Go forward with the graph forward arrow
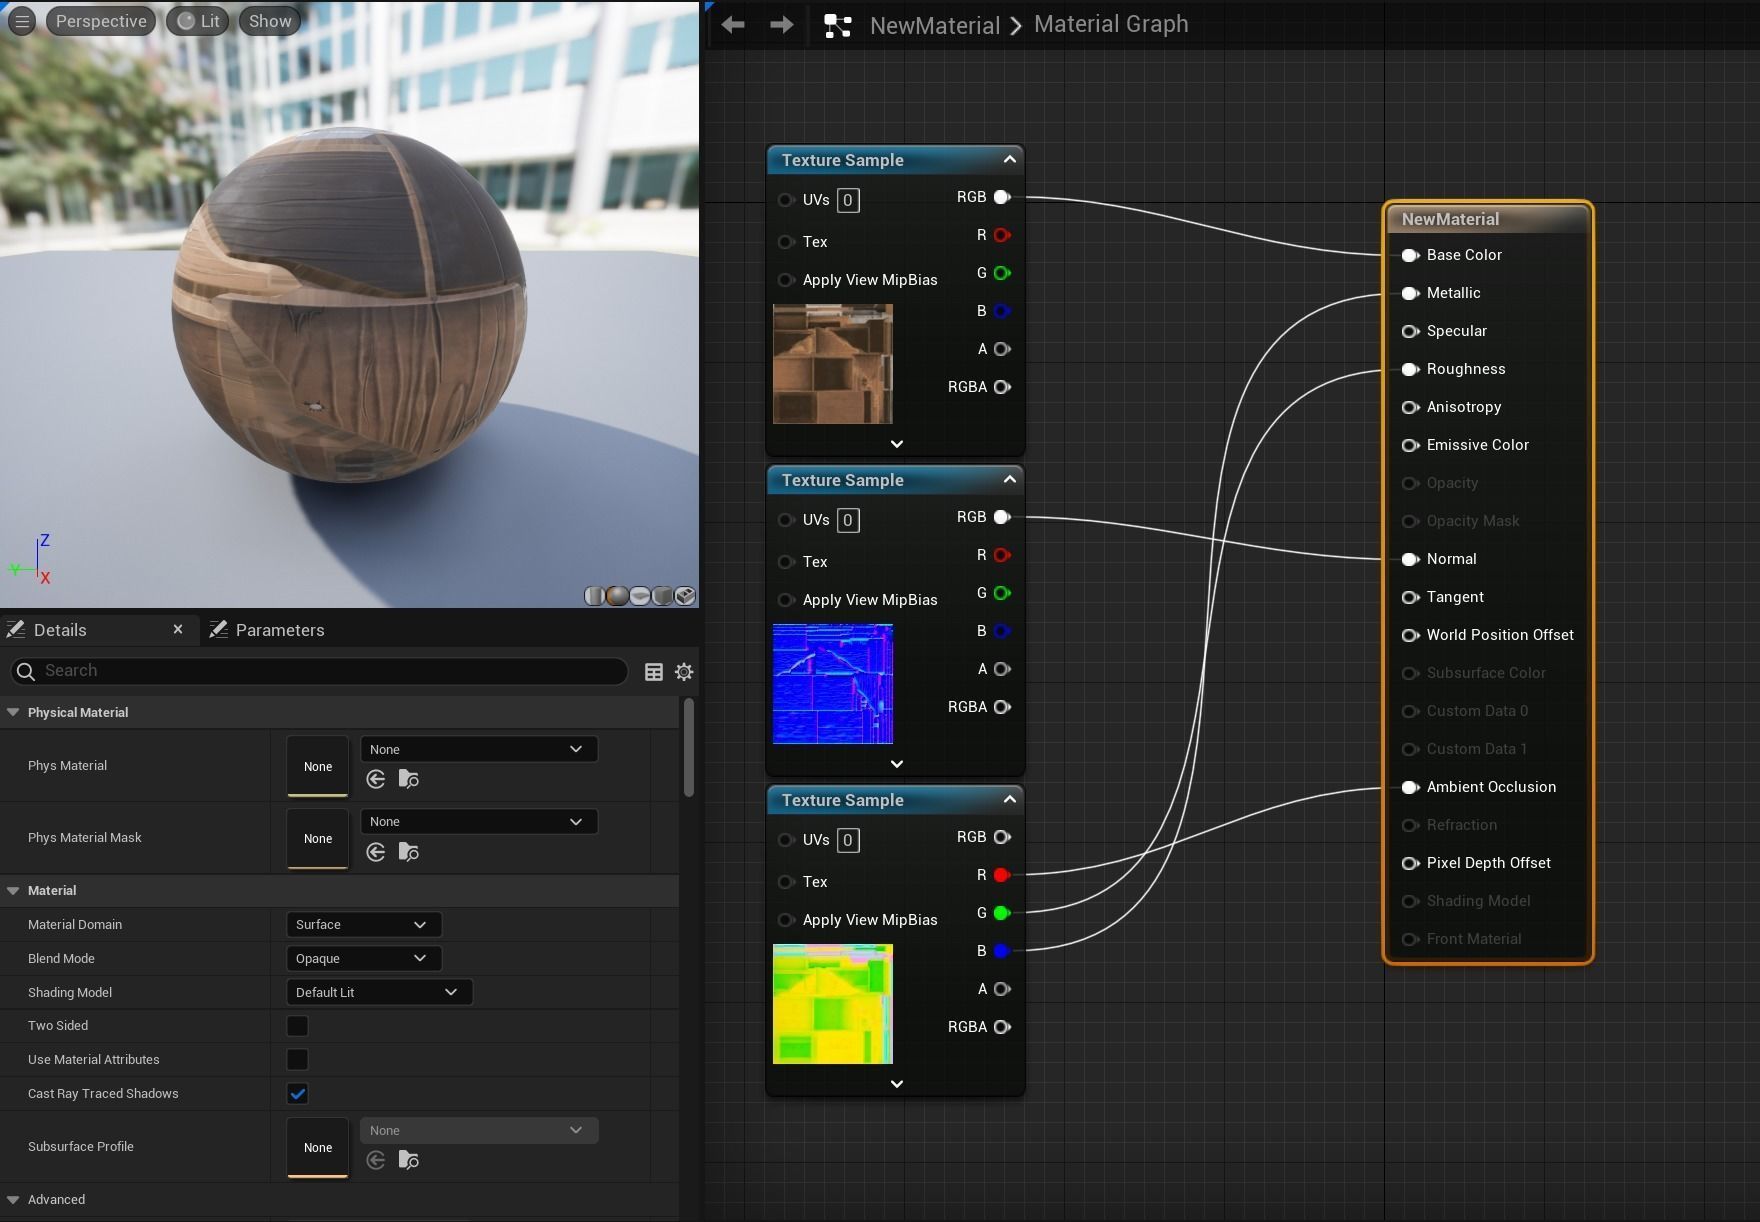 point(782,25)
